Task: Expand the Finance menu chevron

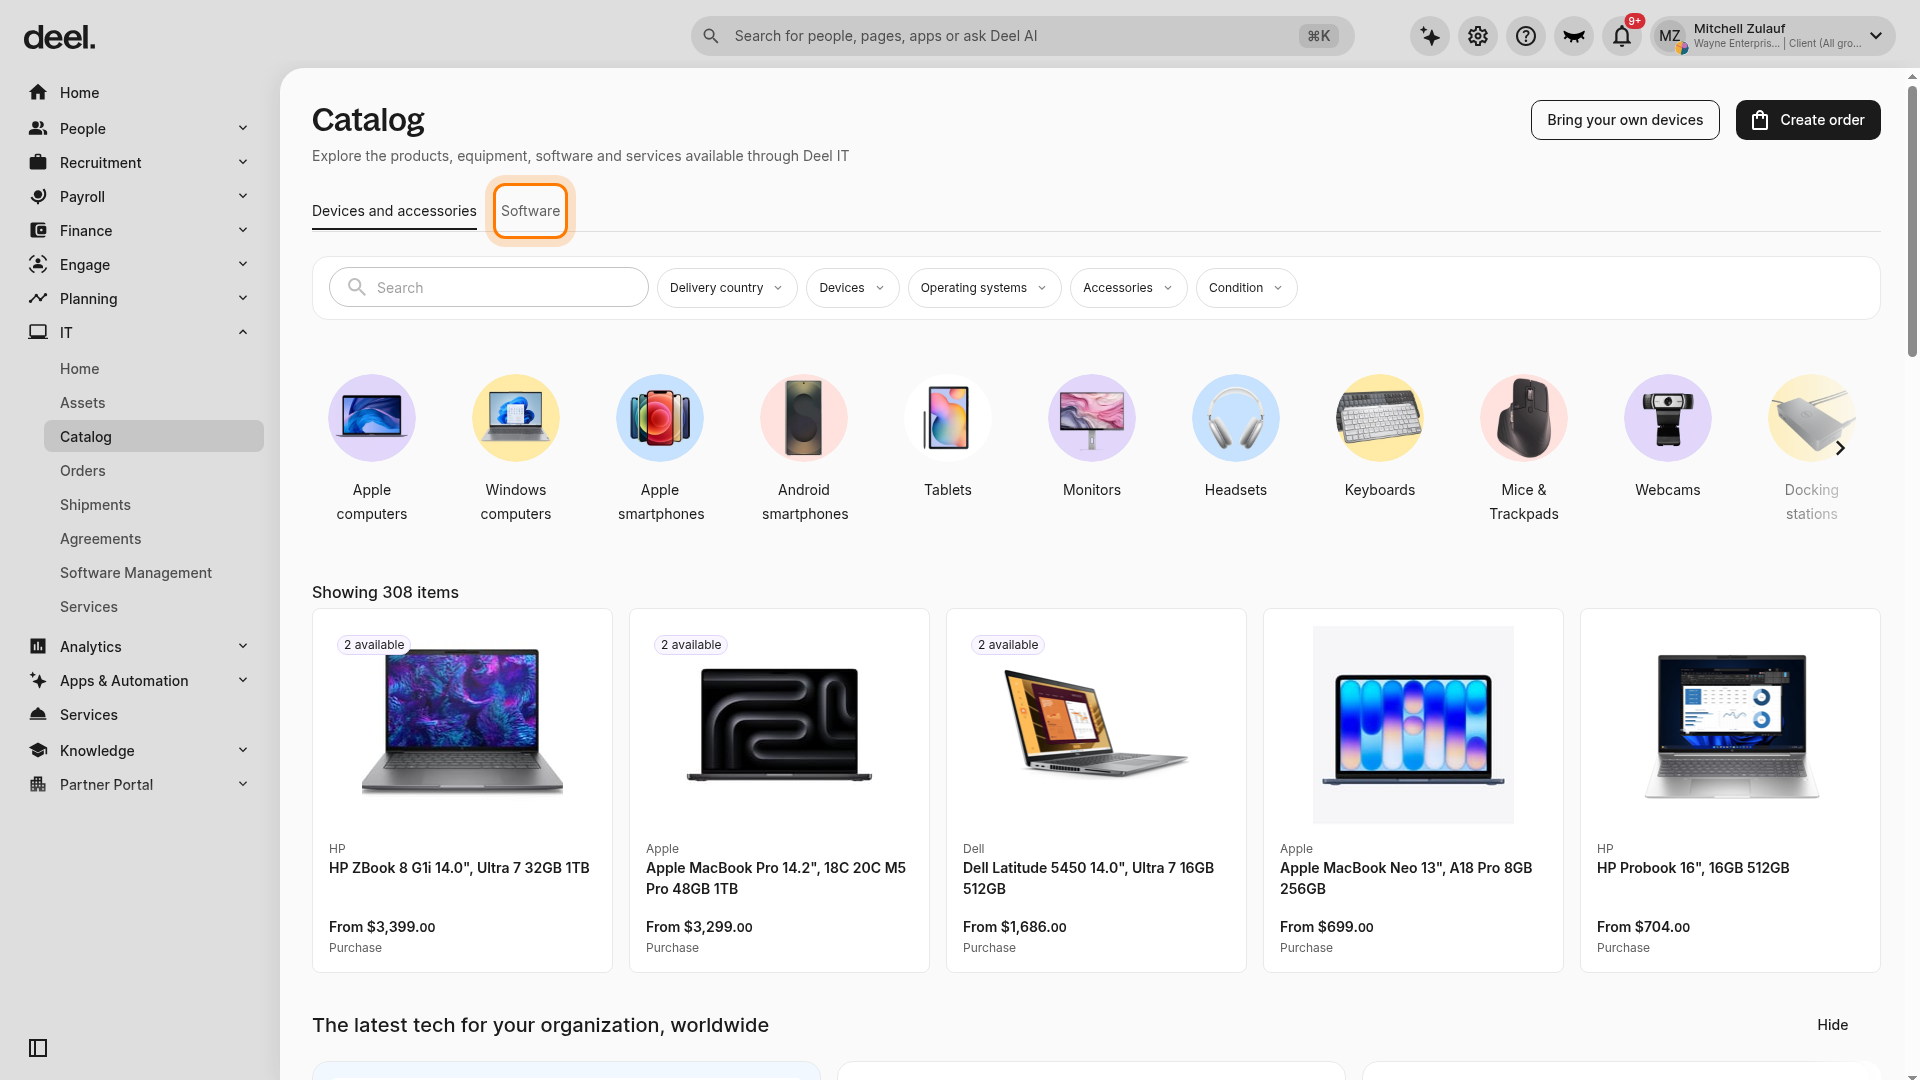Action: tap(243, 230)
